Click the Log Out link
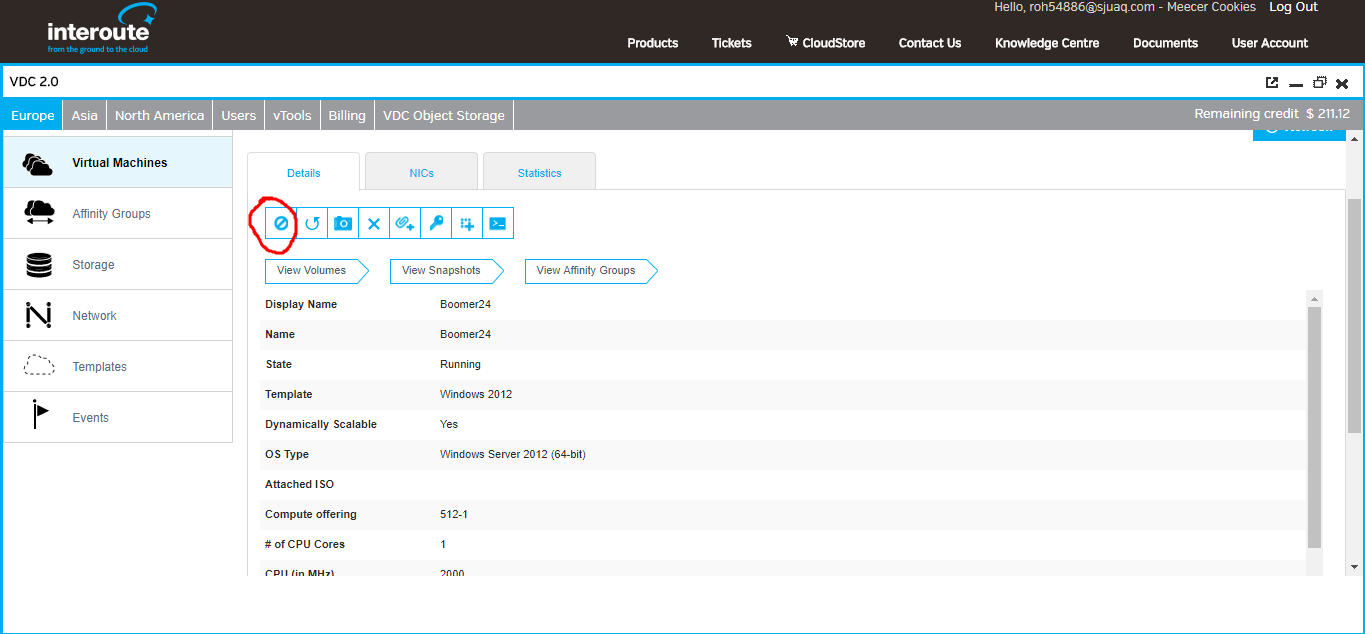 [x=1293, y=7]
